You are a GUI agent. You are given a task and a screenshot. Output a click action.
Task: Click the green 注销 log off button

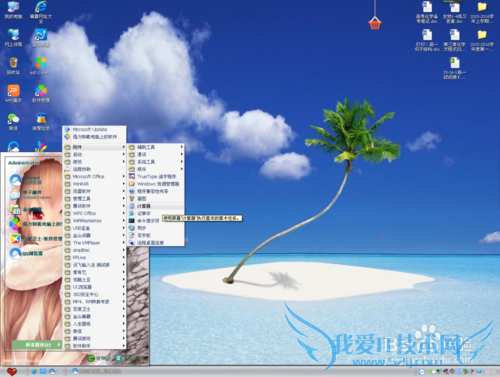point(99,358)
